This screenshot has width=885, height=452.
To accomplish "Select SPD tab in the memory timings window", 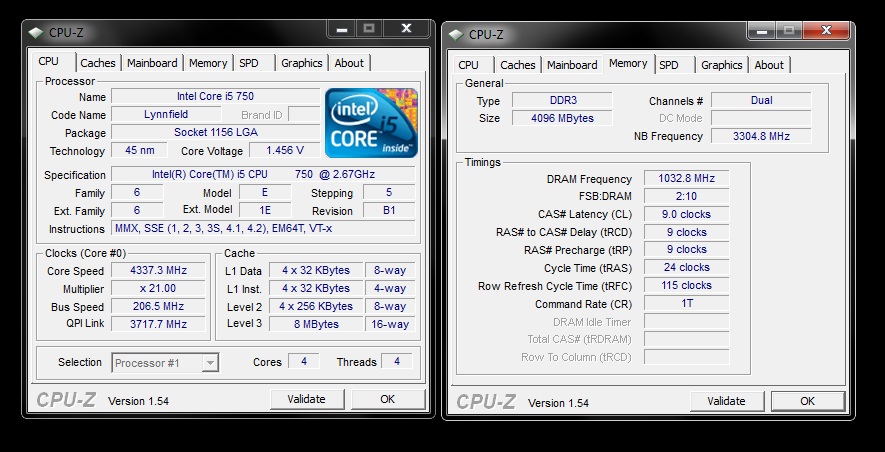I will pyautogui.click(x=669, y=65).
